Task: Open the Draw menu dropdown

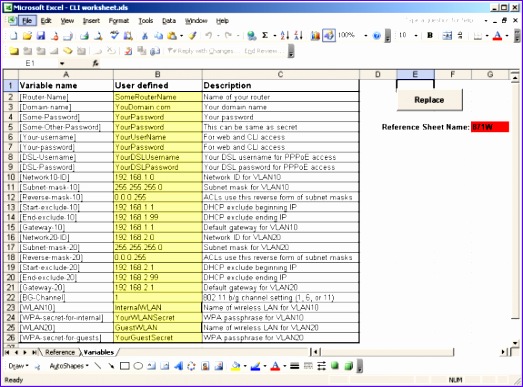Action: [x=18, y=366]
